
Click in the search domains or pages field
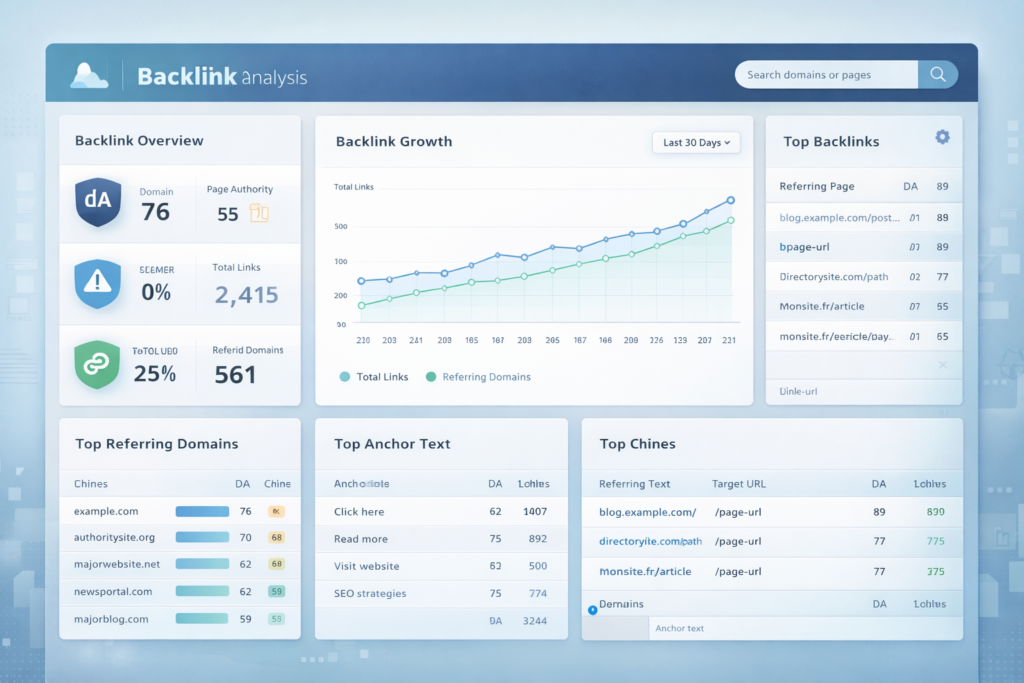[825, 75]
